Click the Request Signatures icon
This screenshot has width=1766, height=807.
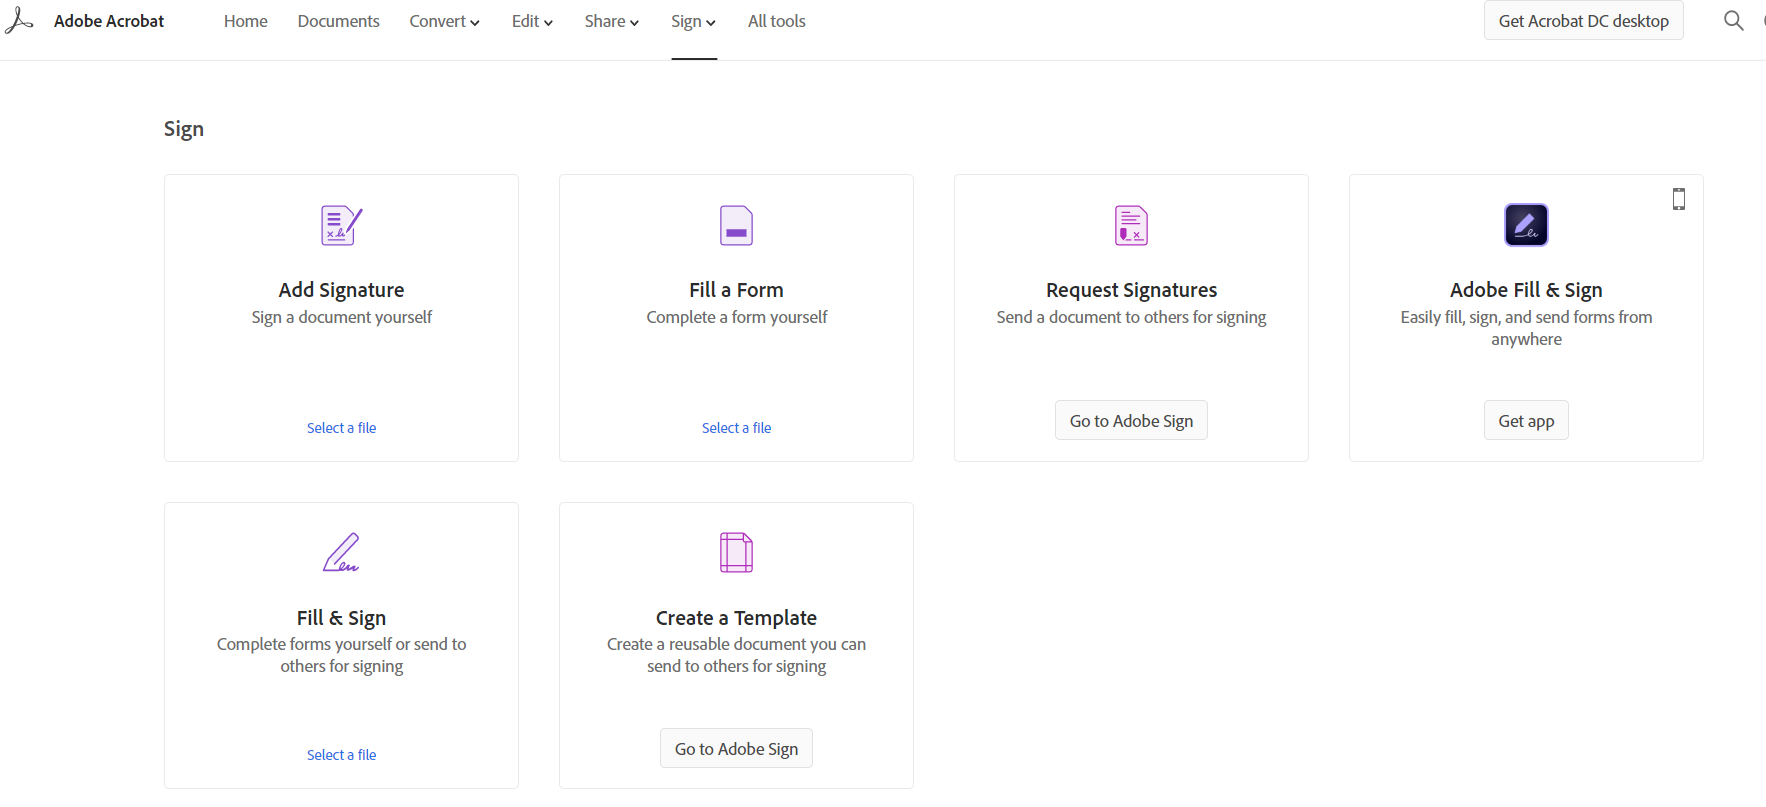point(1131,226)
